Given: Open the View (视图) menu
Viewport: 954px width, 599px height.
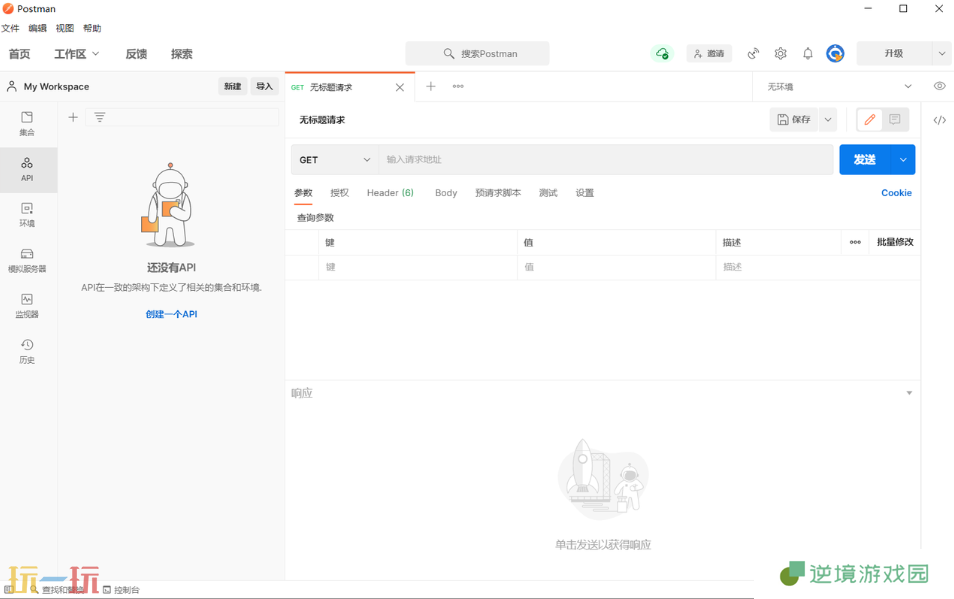Looking at the screenshot, I should 64,28.
